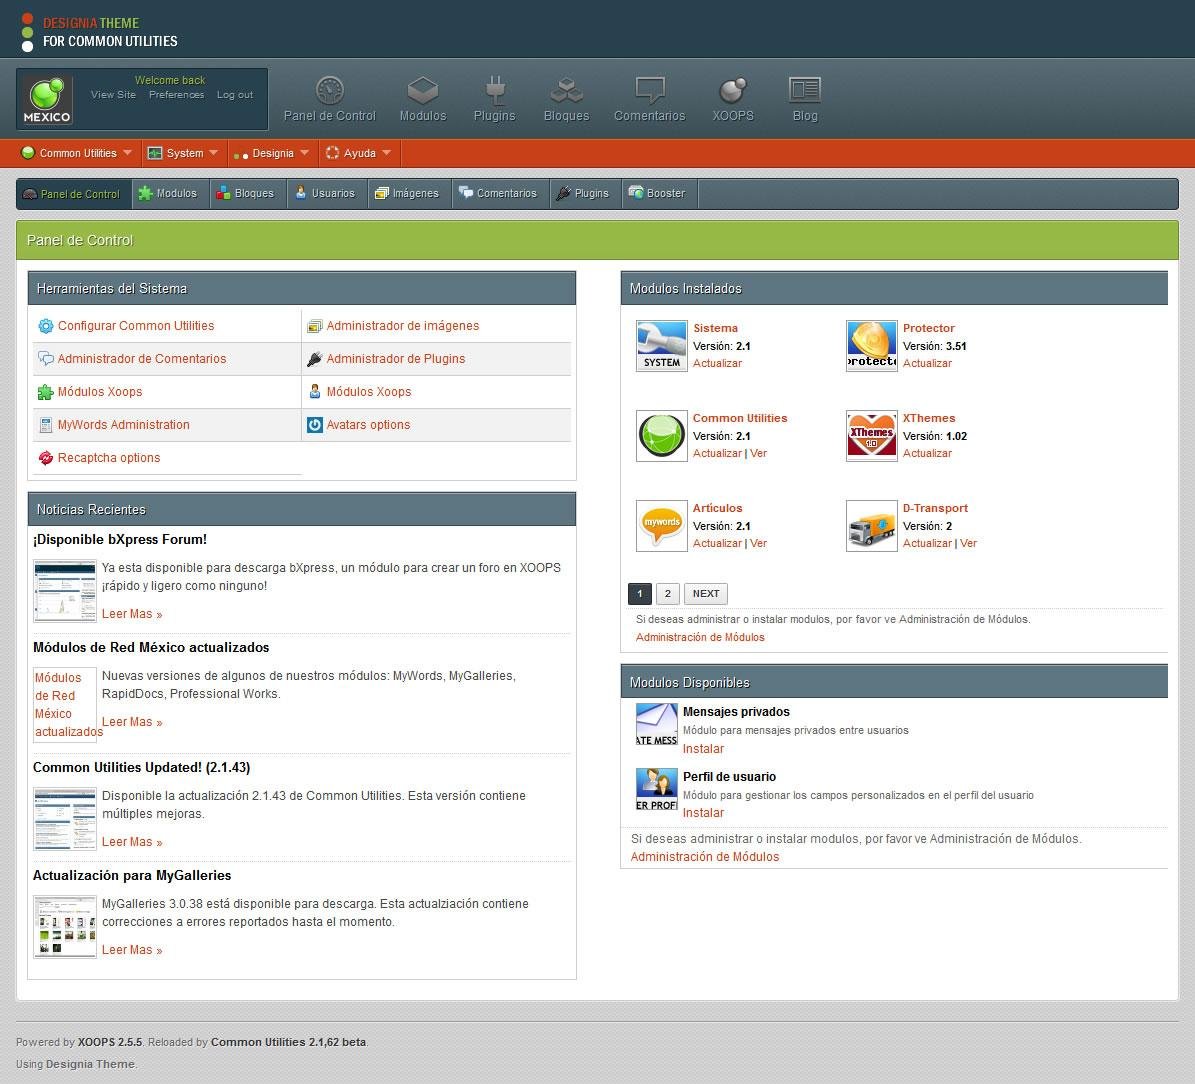Click page 2 of Modulos Instalados pagination

[x=667, y=593]
